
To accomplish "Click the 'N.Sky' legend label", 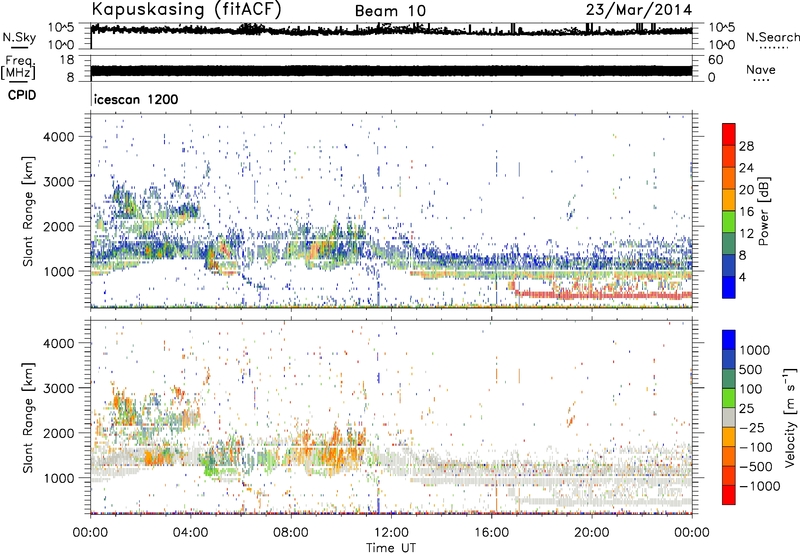I will coord(19,37).
